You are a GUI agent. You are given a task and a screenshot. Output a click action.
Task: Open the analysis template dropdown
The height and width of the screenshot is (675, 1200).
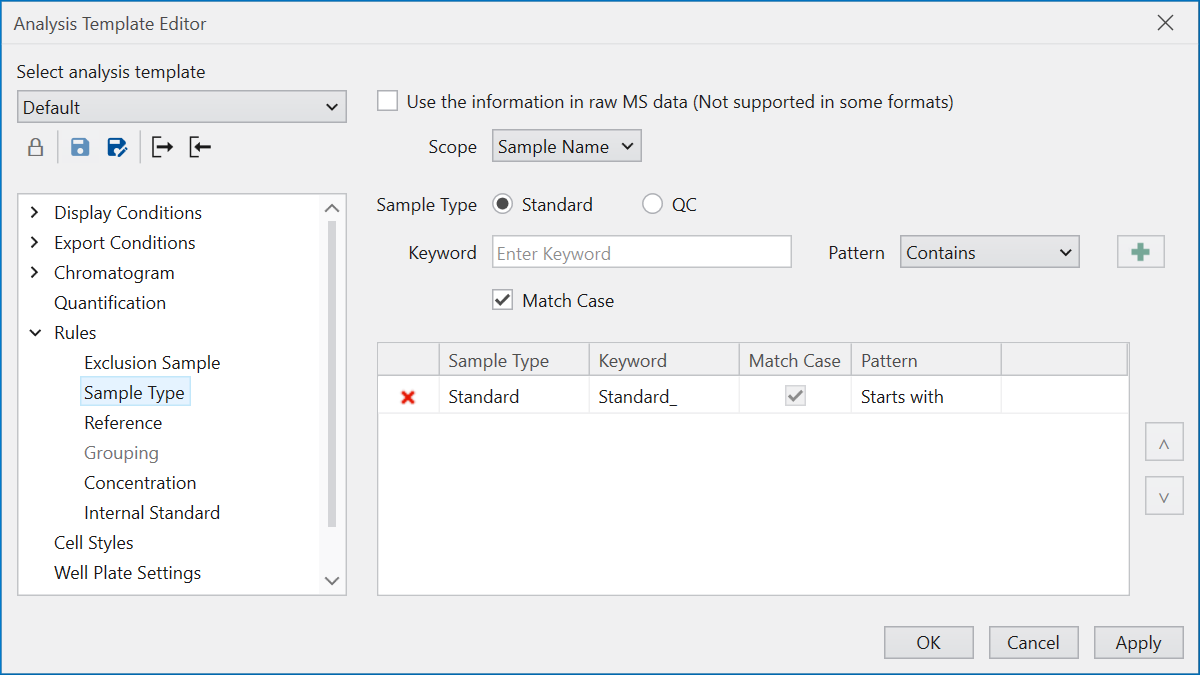click(181, 107)
